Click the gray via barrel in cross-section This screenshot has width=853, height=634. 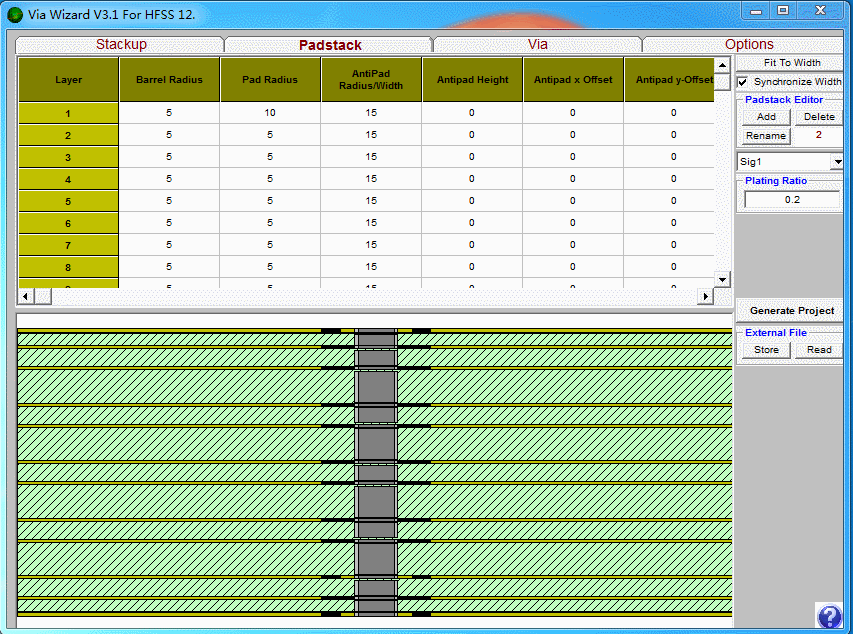pos(376,472)
